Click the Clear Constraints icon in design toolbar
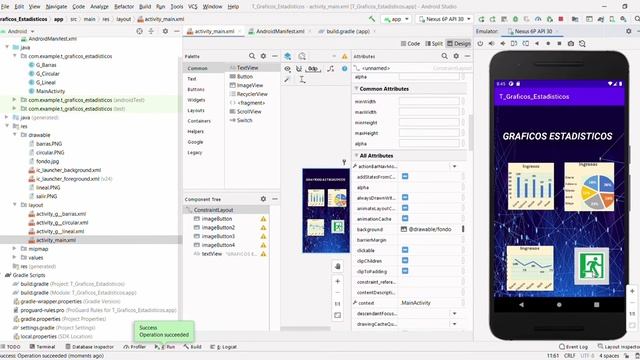 331,69
